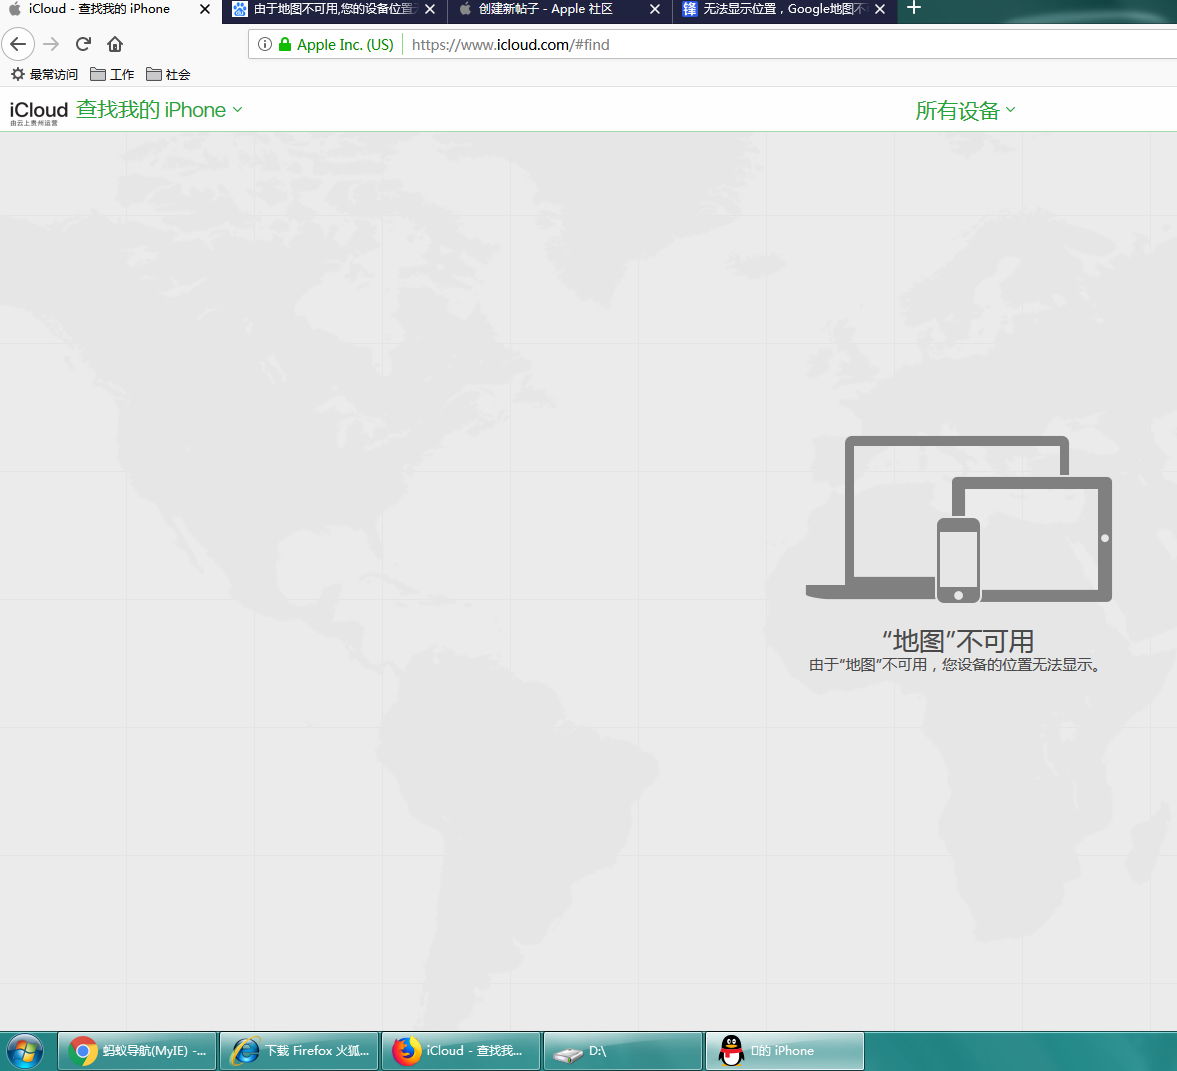
Task: Open the site information icon
Action: pos(265,44)
